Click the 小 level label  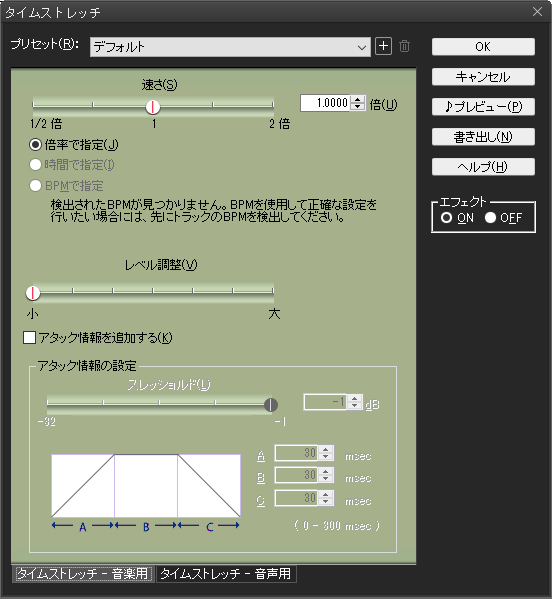(32, 314)
